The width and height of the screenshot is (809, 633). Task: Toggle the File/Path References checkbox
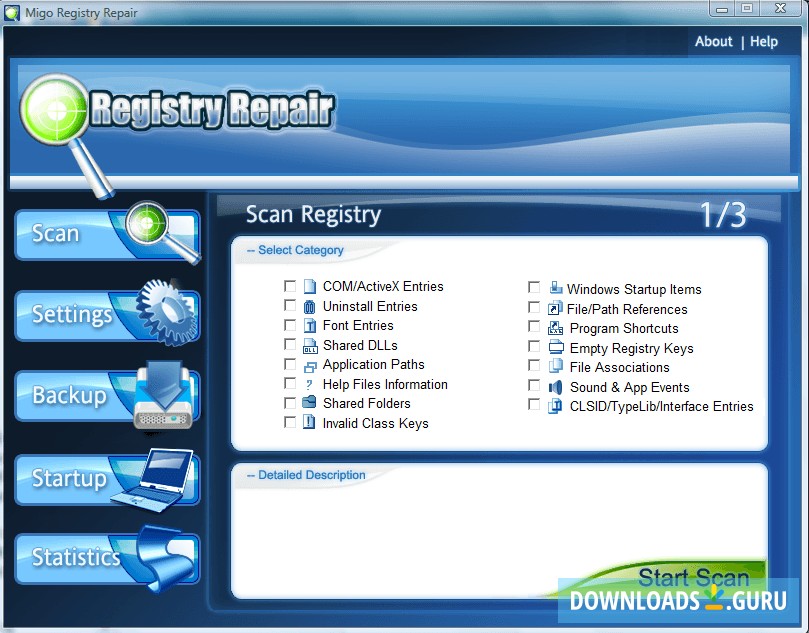click(x=534, y=307)
